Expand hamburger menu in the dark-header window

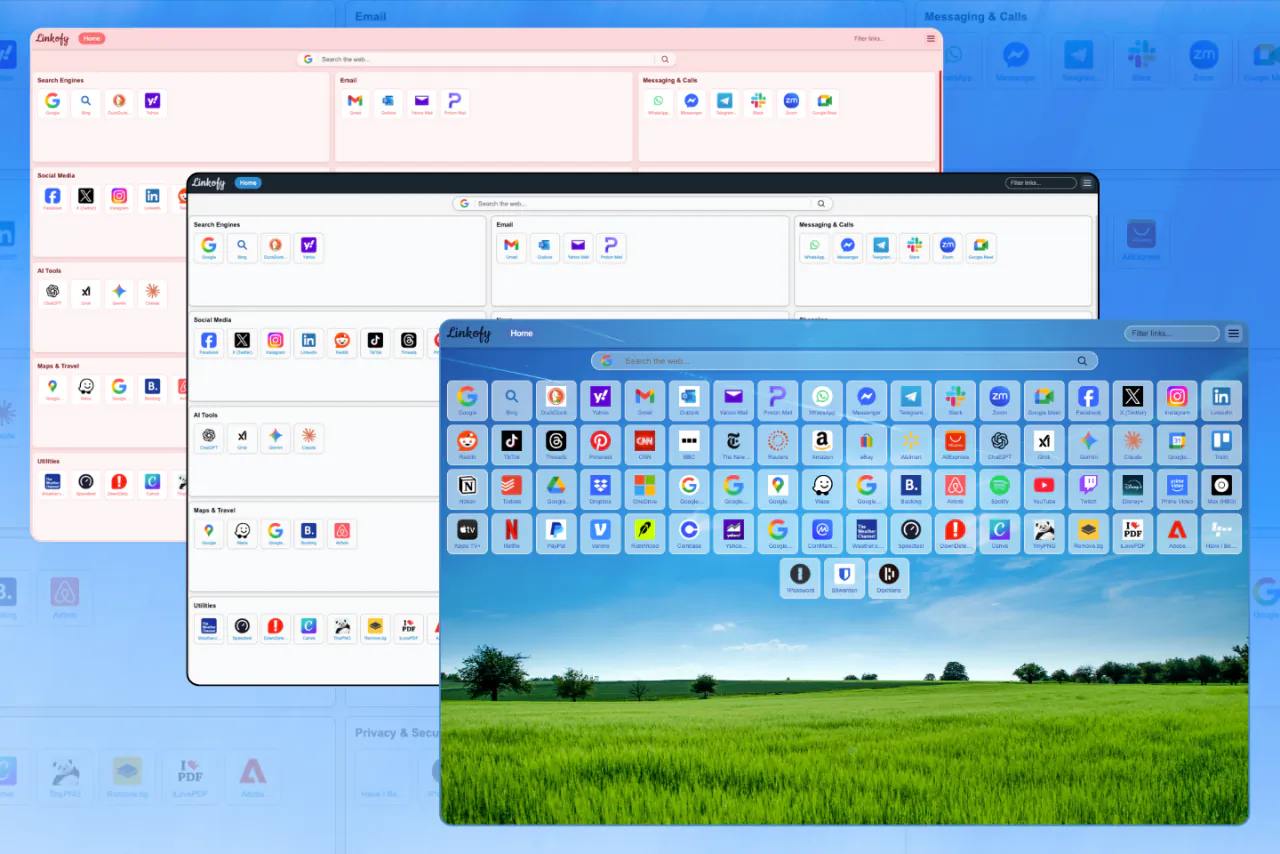[1087, 183]
